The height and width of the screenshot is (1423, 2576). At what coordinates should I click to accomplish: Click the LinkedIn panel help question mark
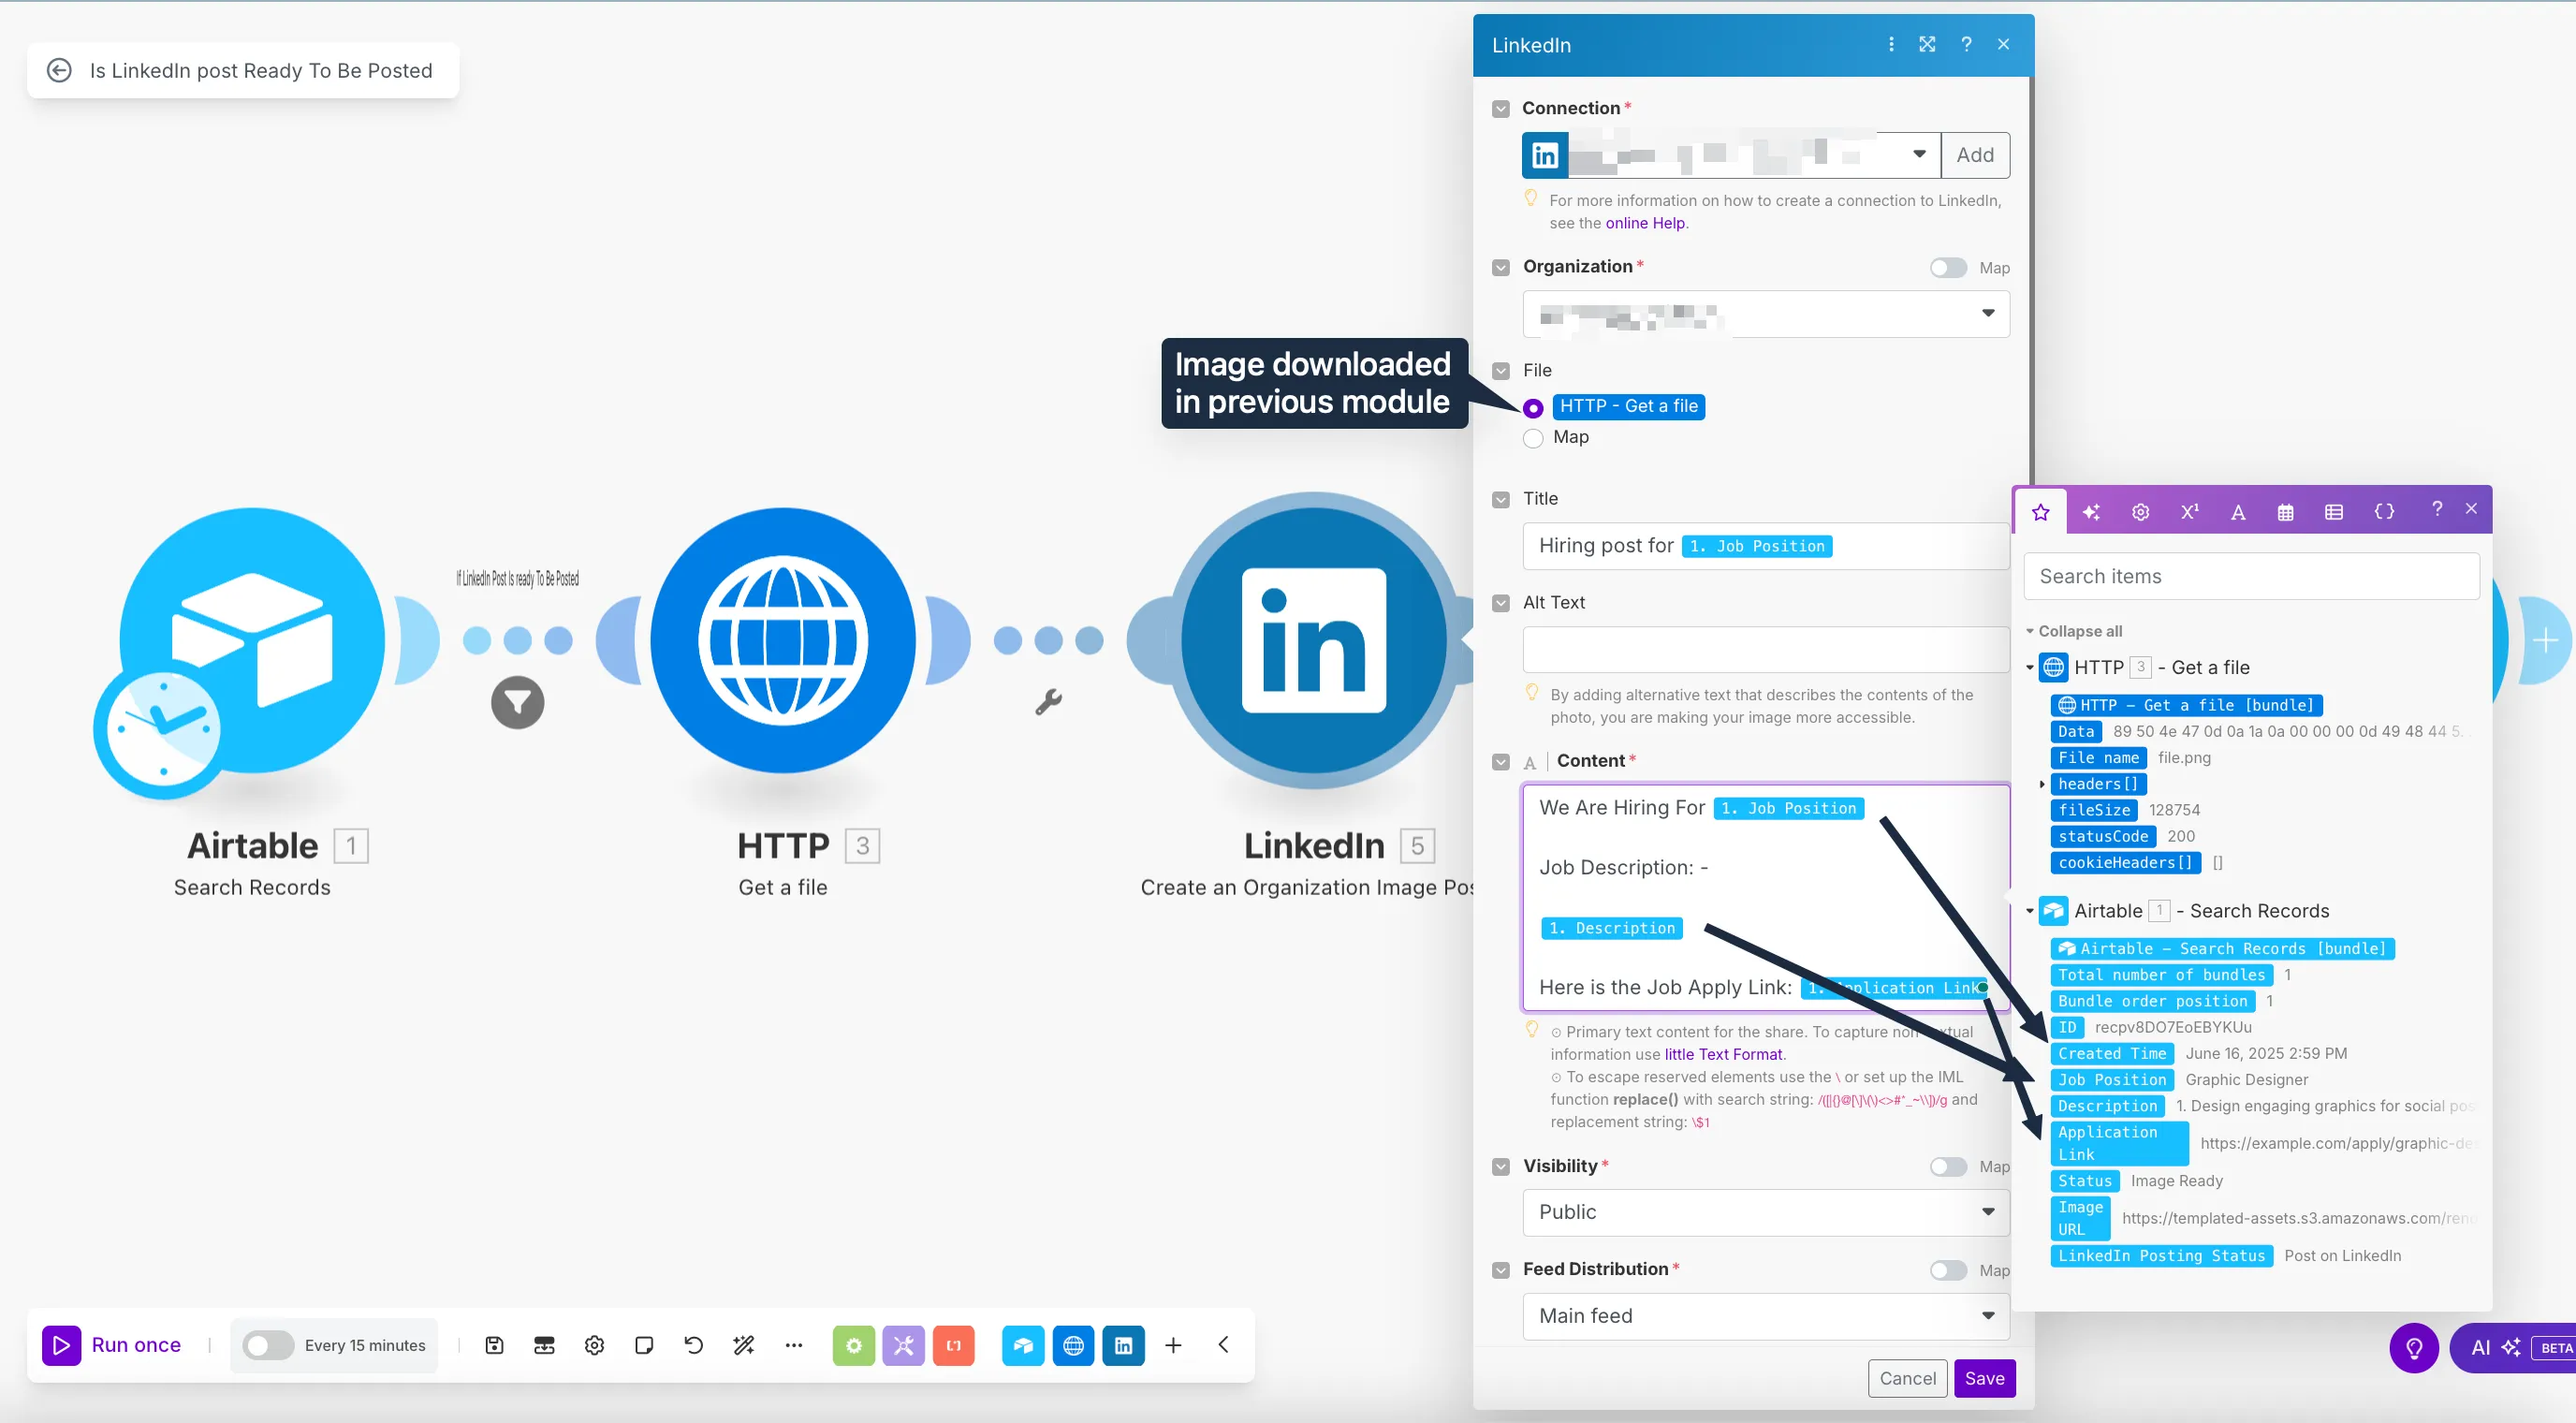pyautogui.click(x=1966, y=44)
